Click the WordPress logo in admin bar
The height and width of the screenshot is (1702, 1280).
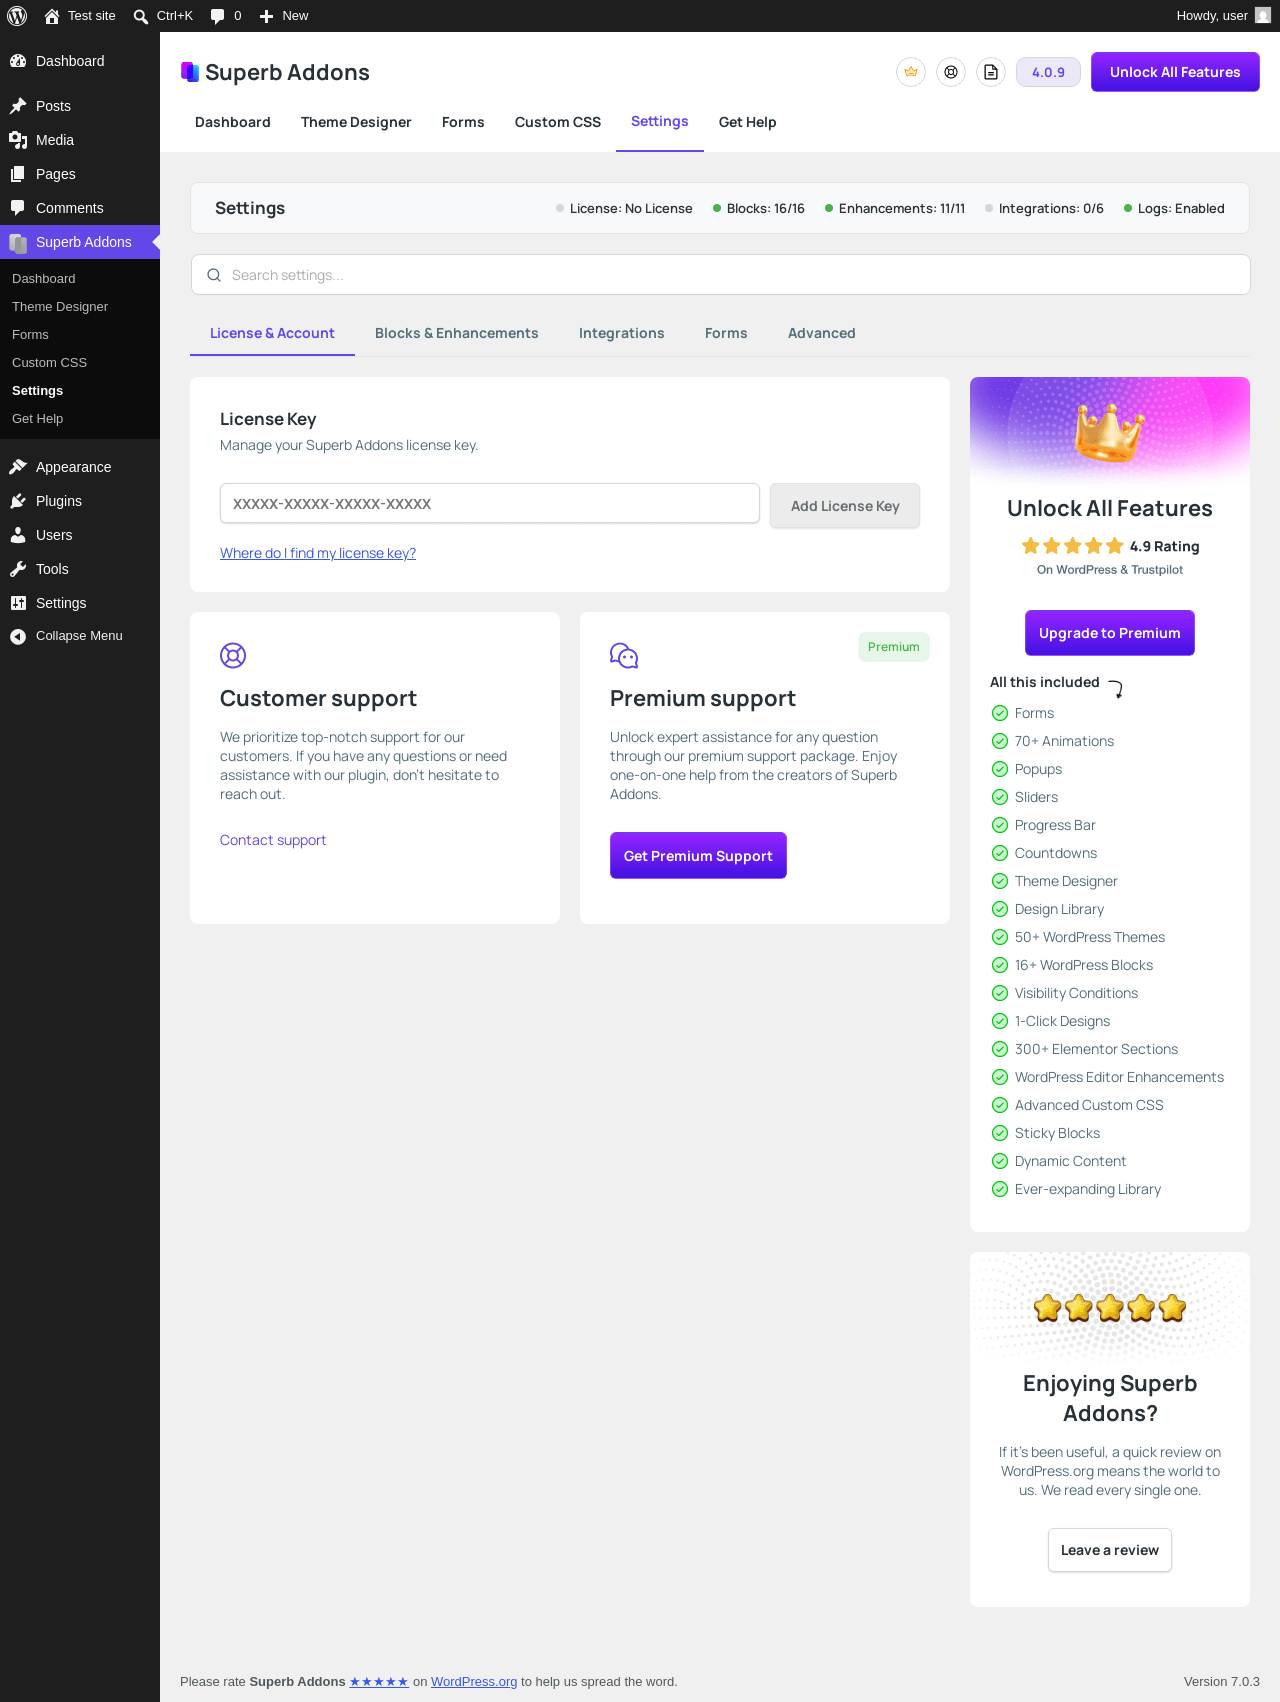click(17, 16)
